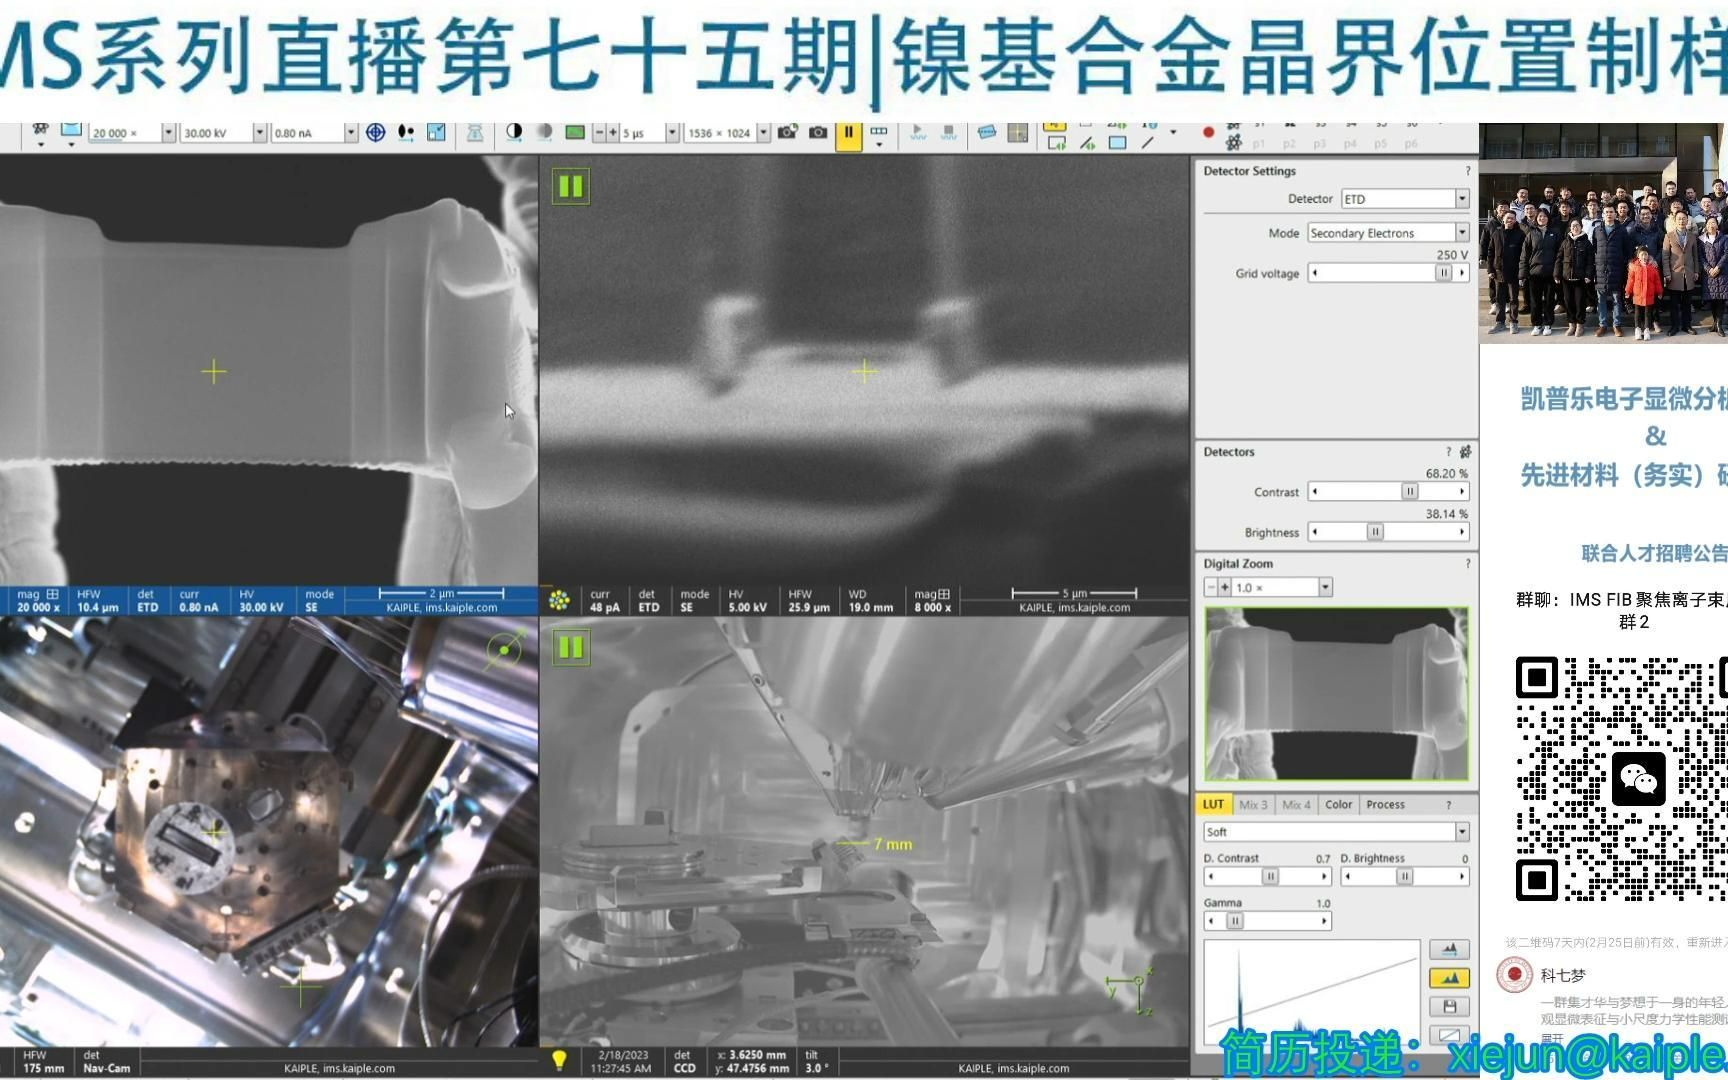Select the LUT tab
Image resolution: width=1728 pixels, height=1080 pixels.
(1213, 805)
